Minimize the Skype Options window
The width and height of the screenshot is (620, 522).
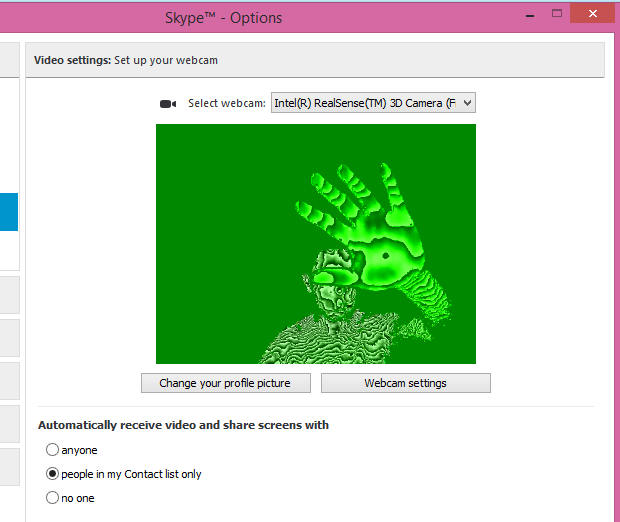pyautogui.click(x=530, y=15)
